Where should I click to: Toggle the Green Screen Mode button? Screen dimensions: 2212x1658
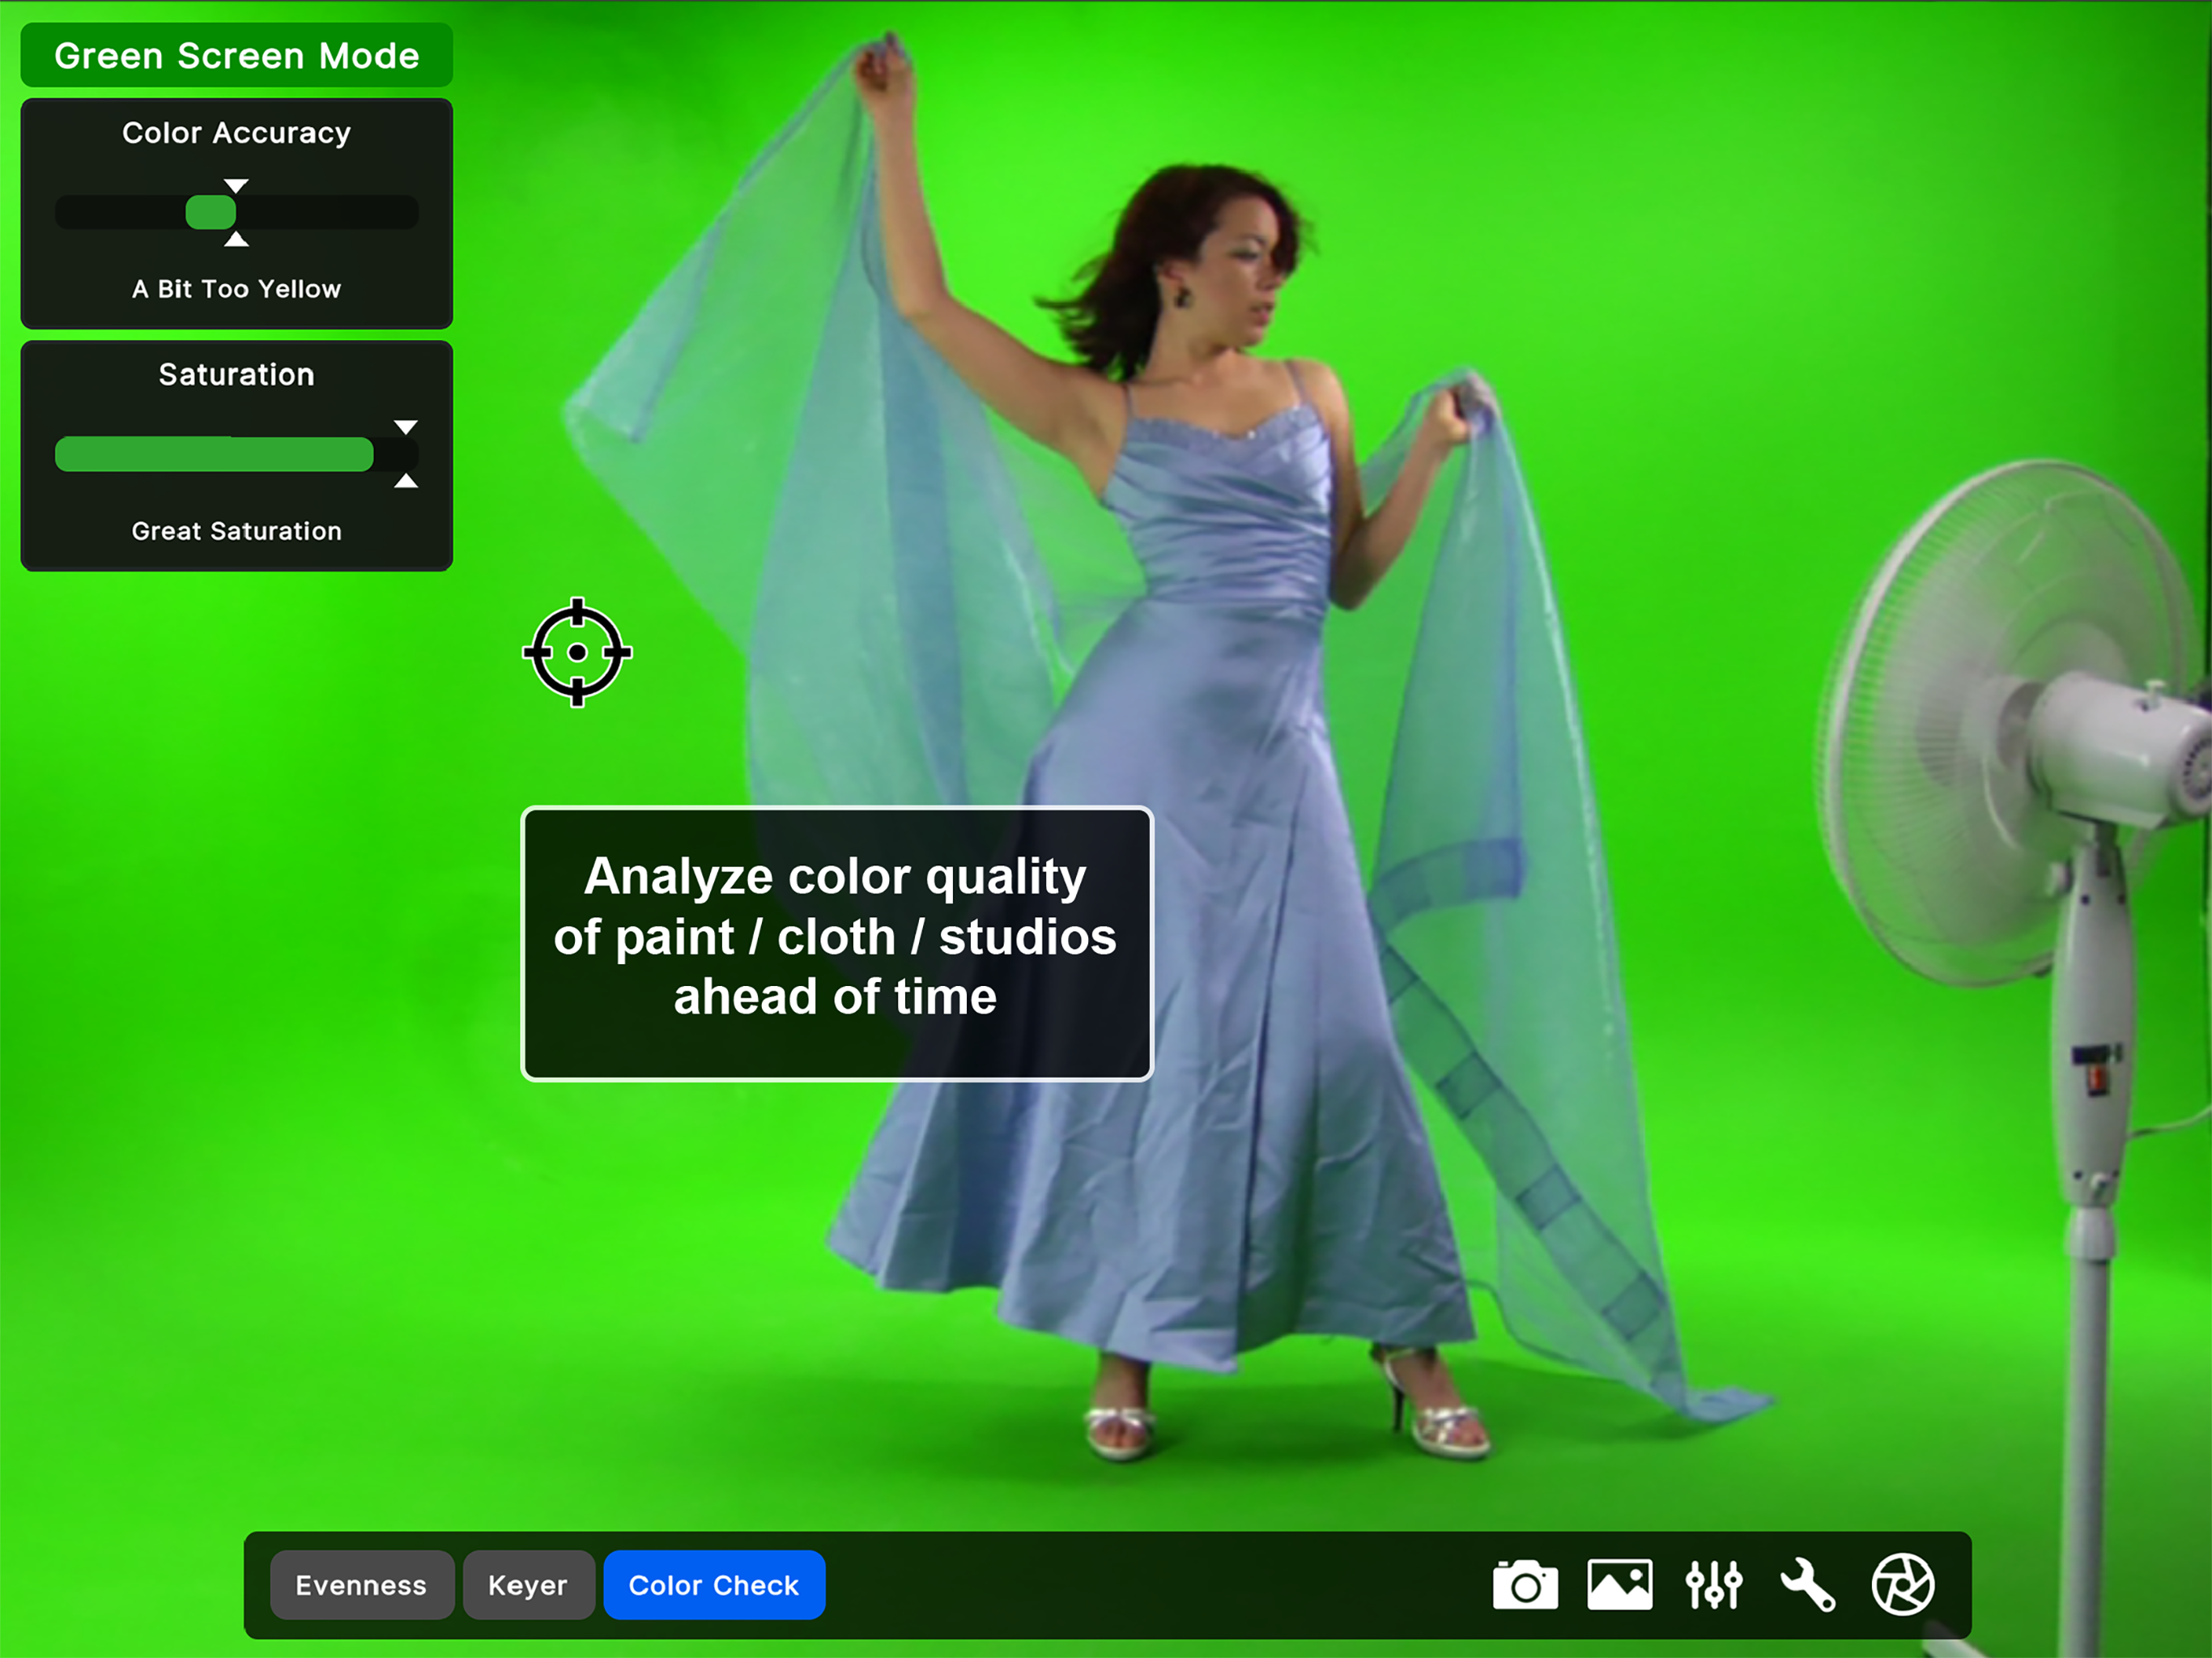click(x=236, y=56)
